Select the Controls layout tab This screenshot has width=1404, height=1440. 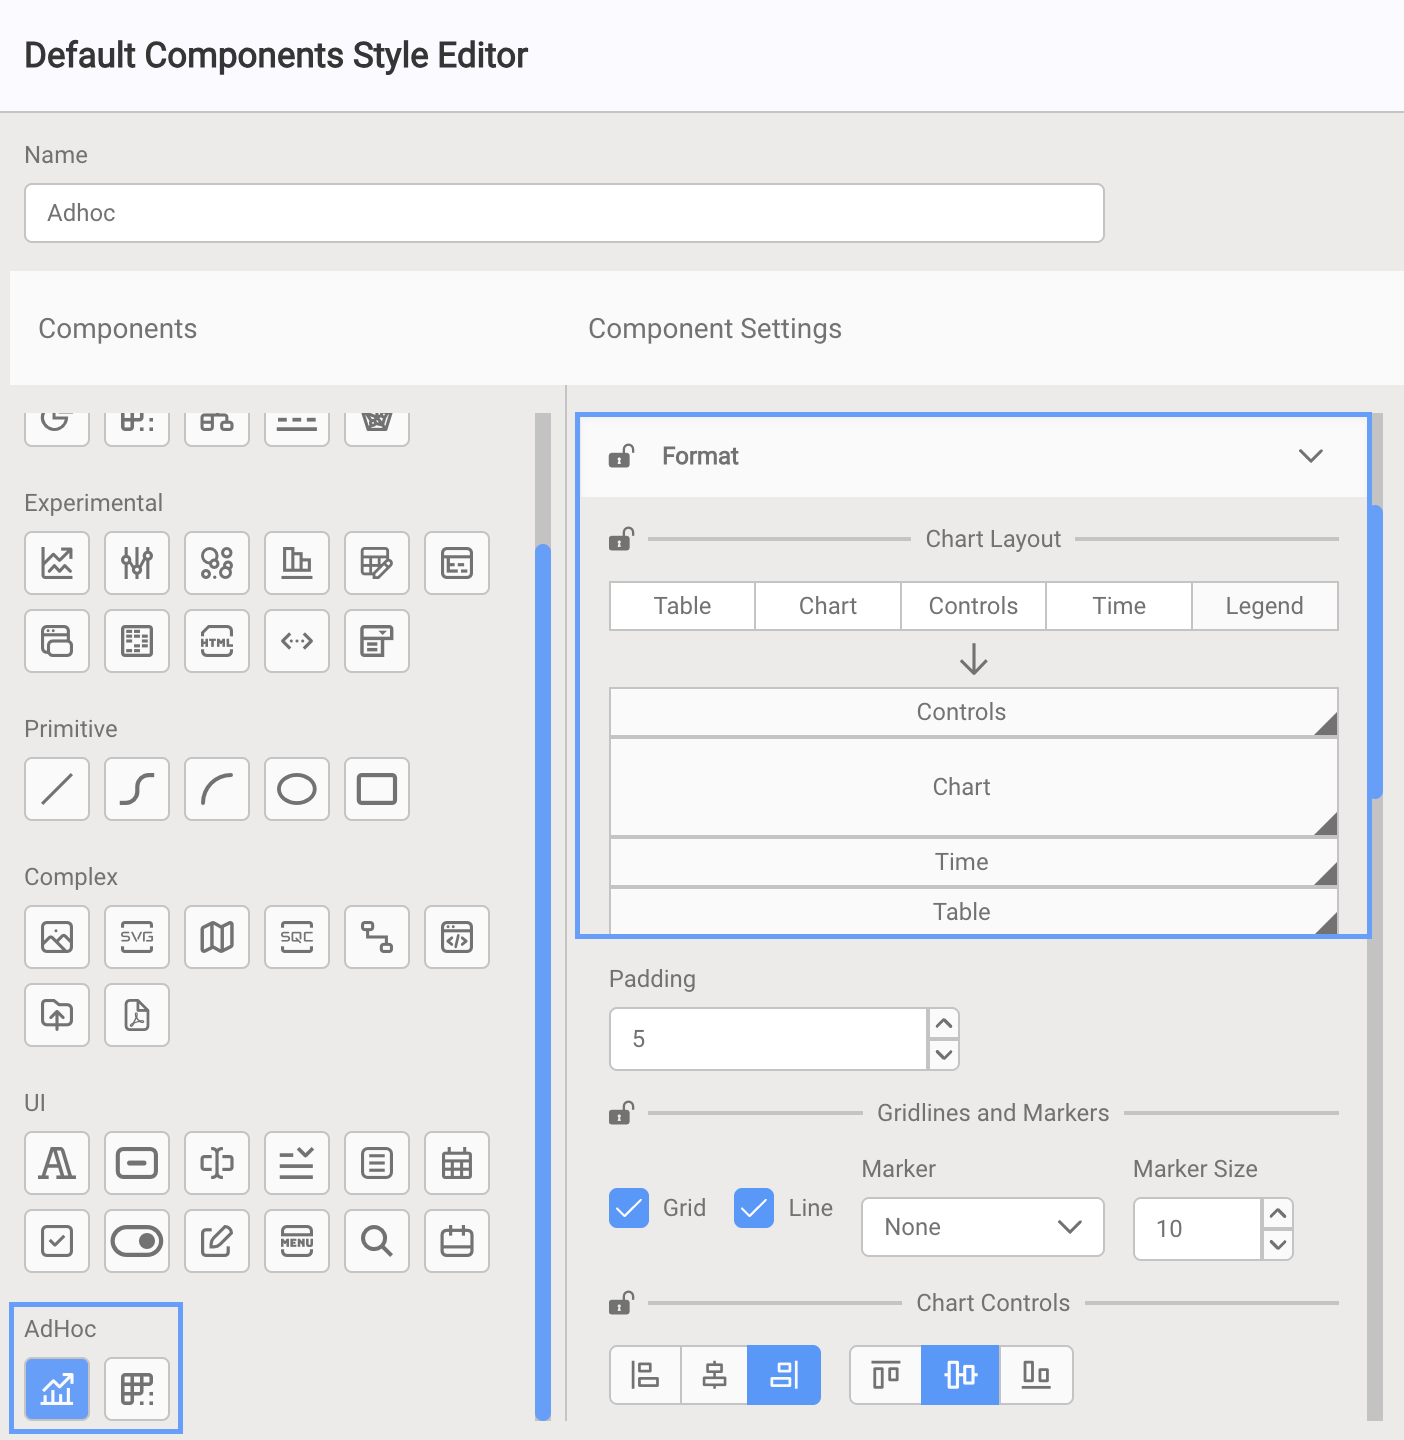pos(973,606)
